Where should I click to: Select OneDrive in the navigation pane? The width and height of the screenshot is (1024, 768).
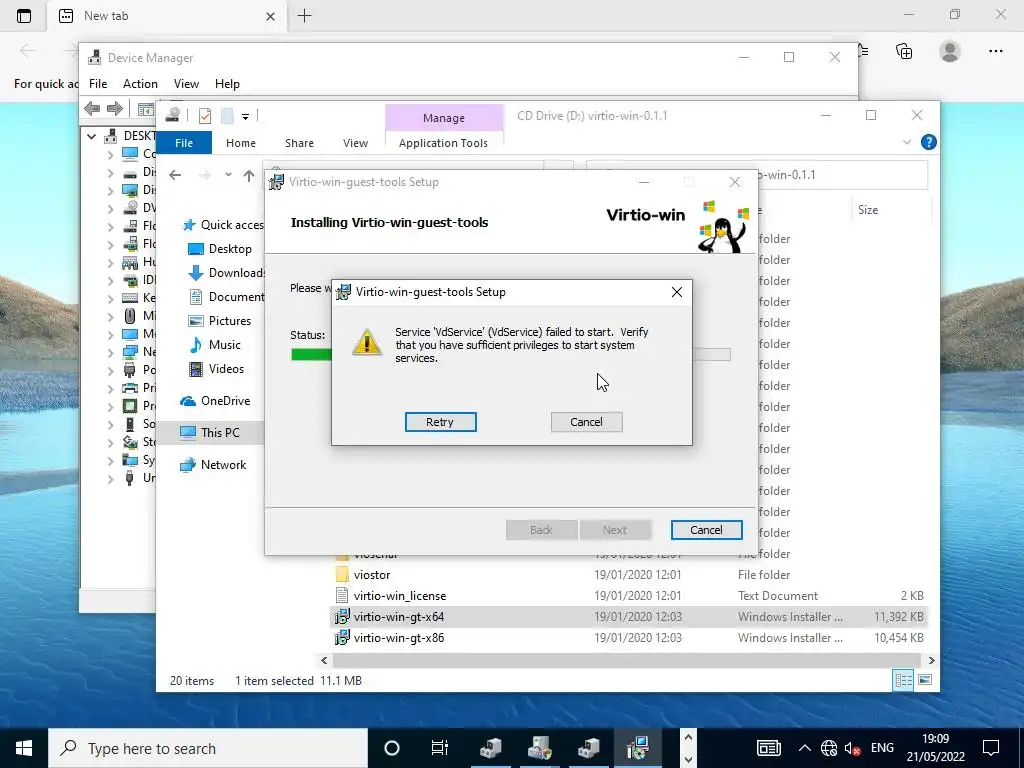(x=216, y=401)
